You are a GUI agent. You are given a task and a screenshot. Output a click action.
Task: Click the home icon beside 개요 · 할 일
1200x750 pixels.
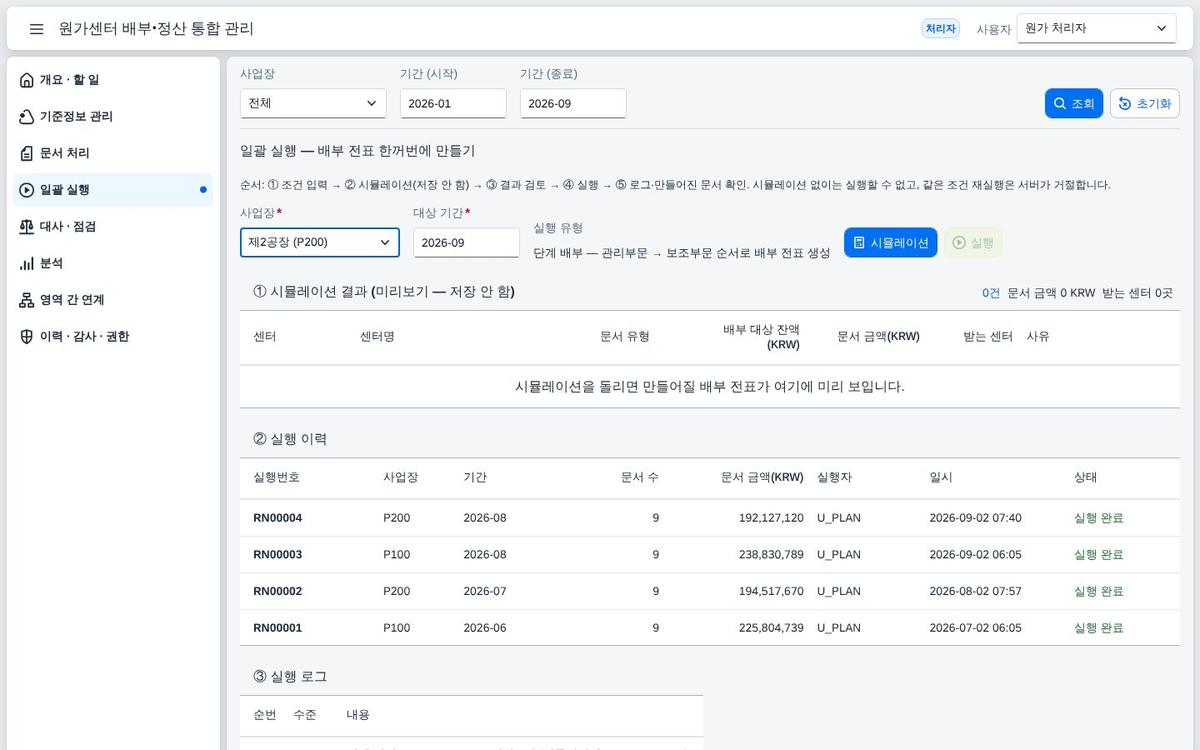click(x=27, y=80)
